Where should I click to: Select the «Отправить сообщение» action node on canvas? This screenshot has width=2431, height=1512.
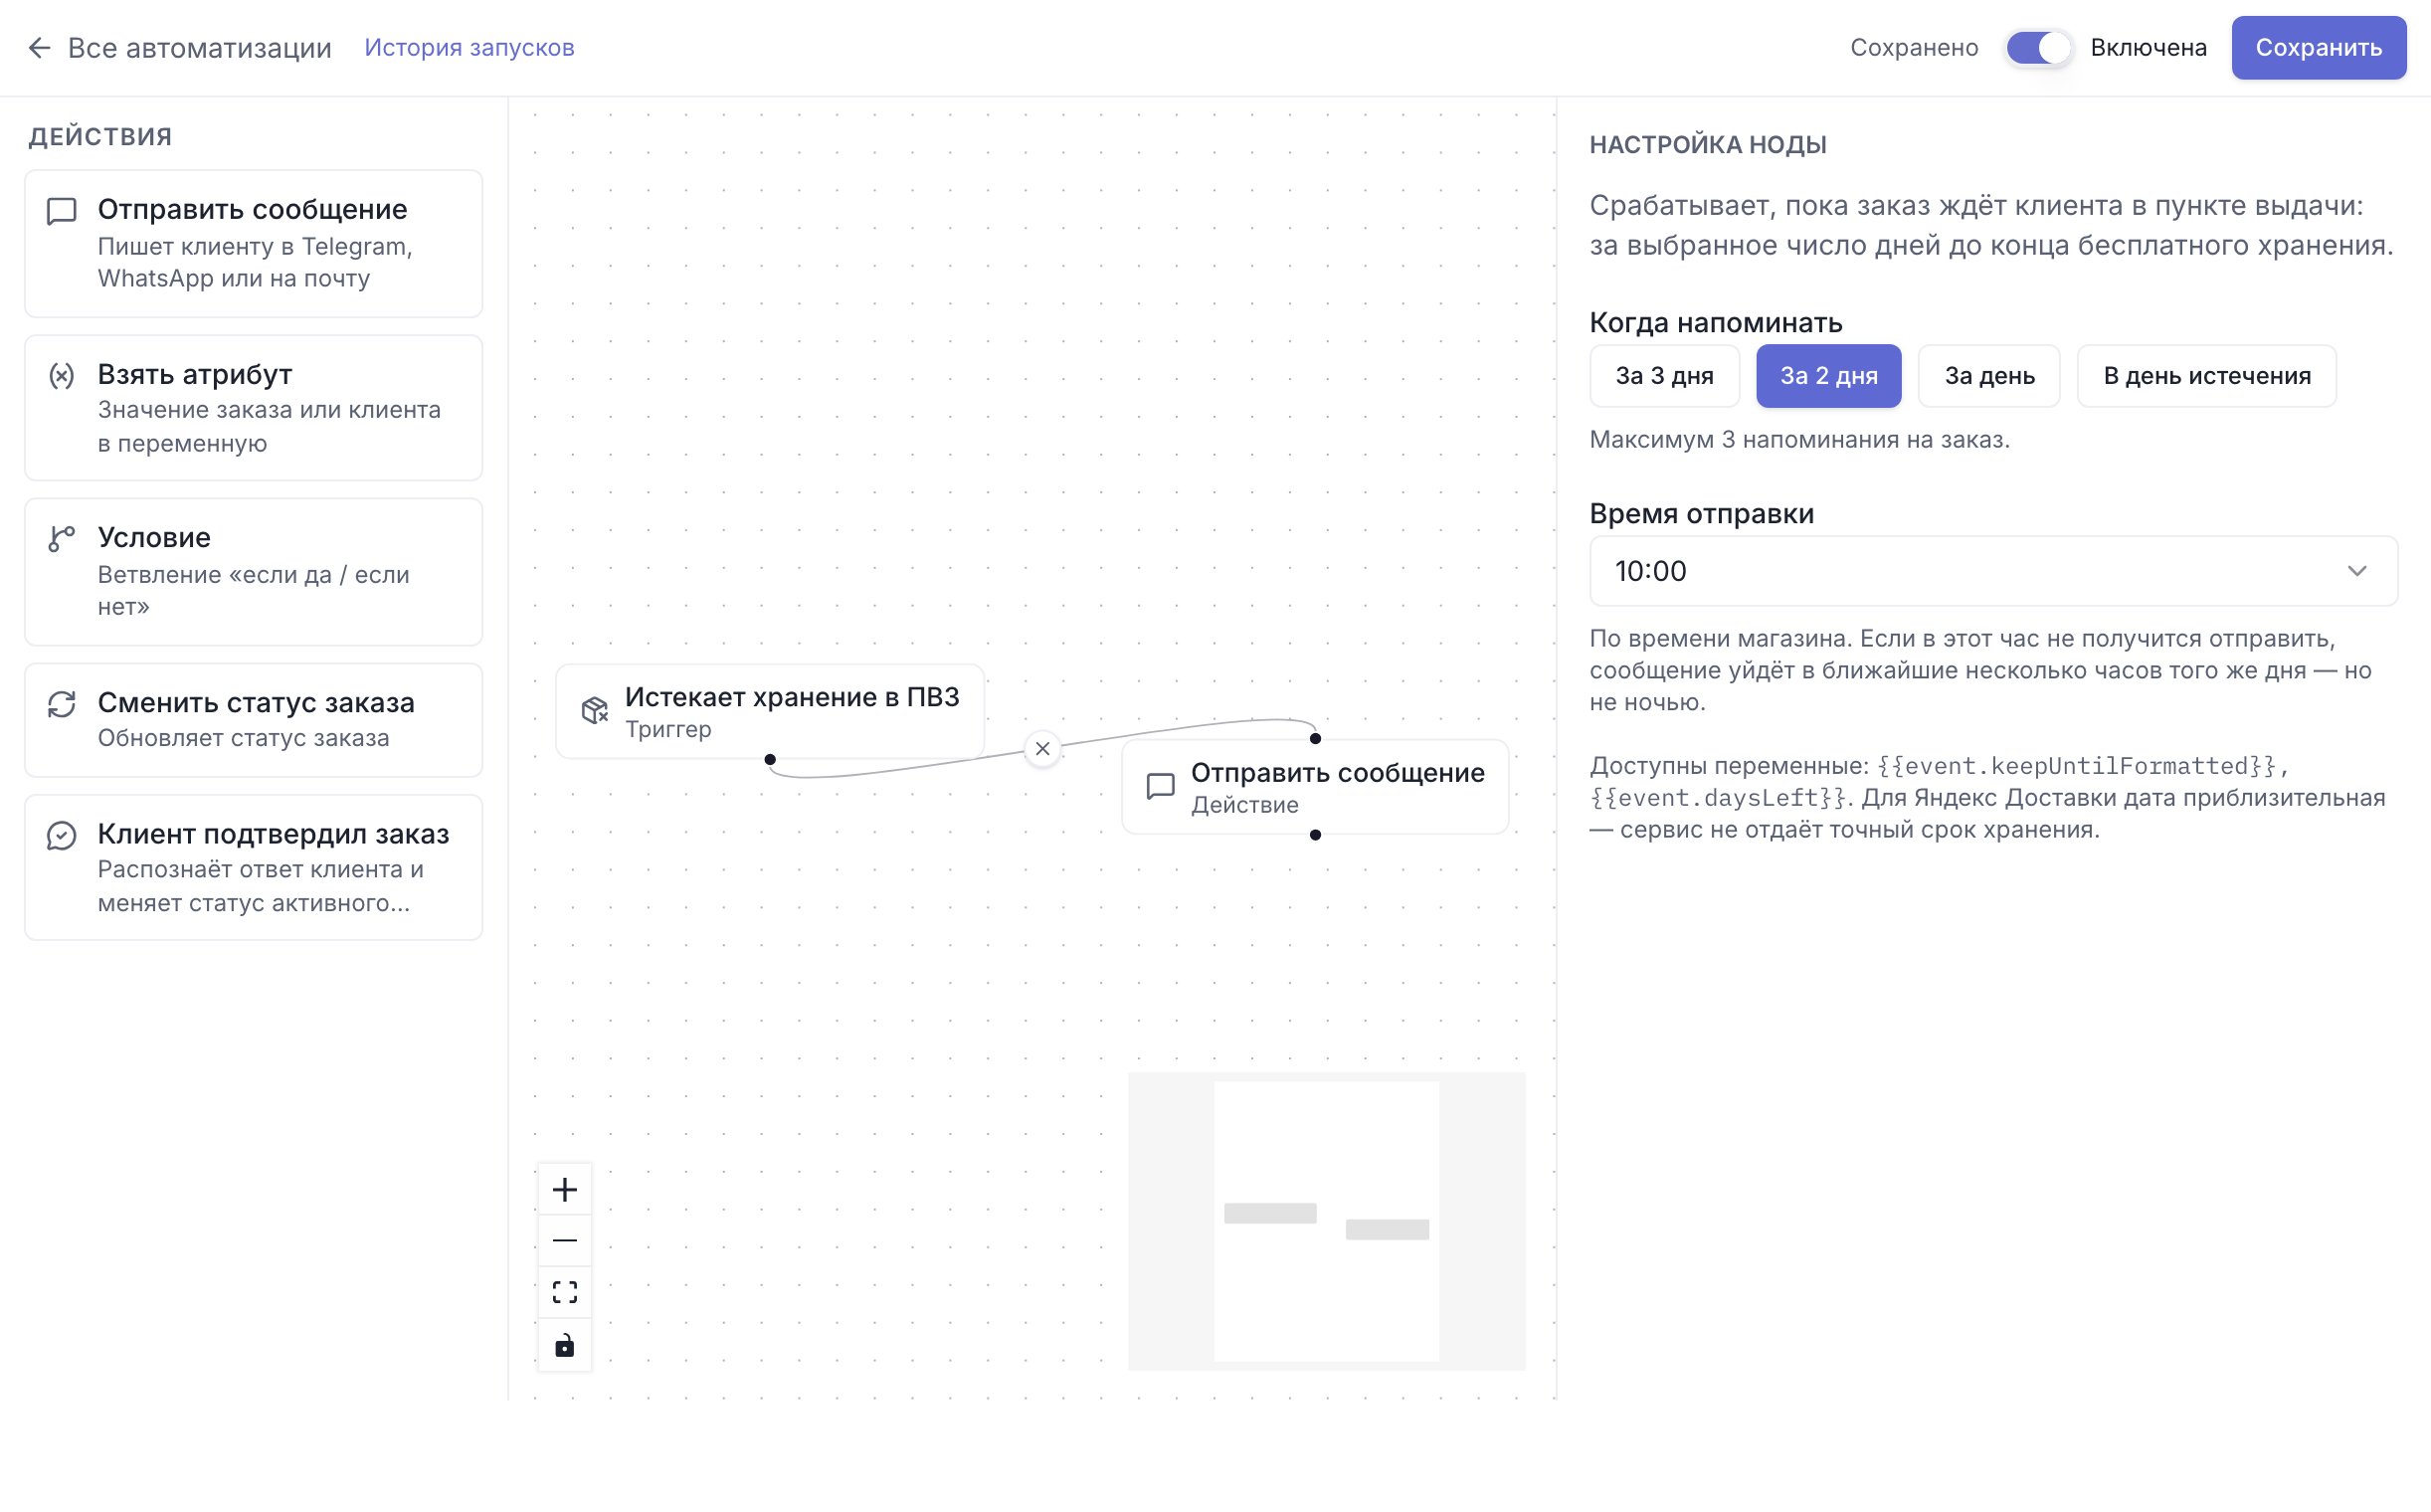(x=1314, y=787)
